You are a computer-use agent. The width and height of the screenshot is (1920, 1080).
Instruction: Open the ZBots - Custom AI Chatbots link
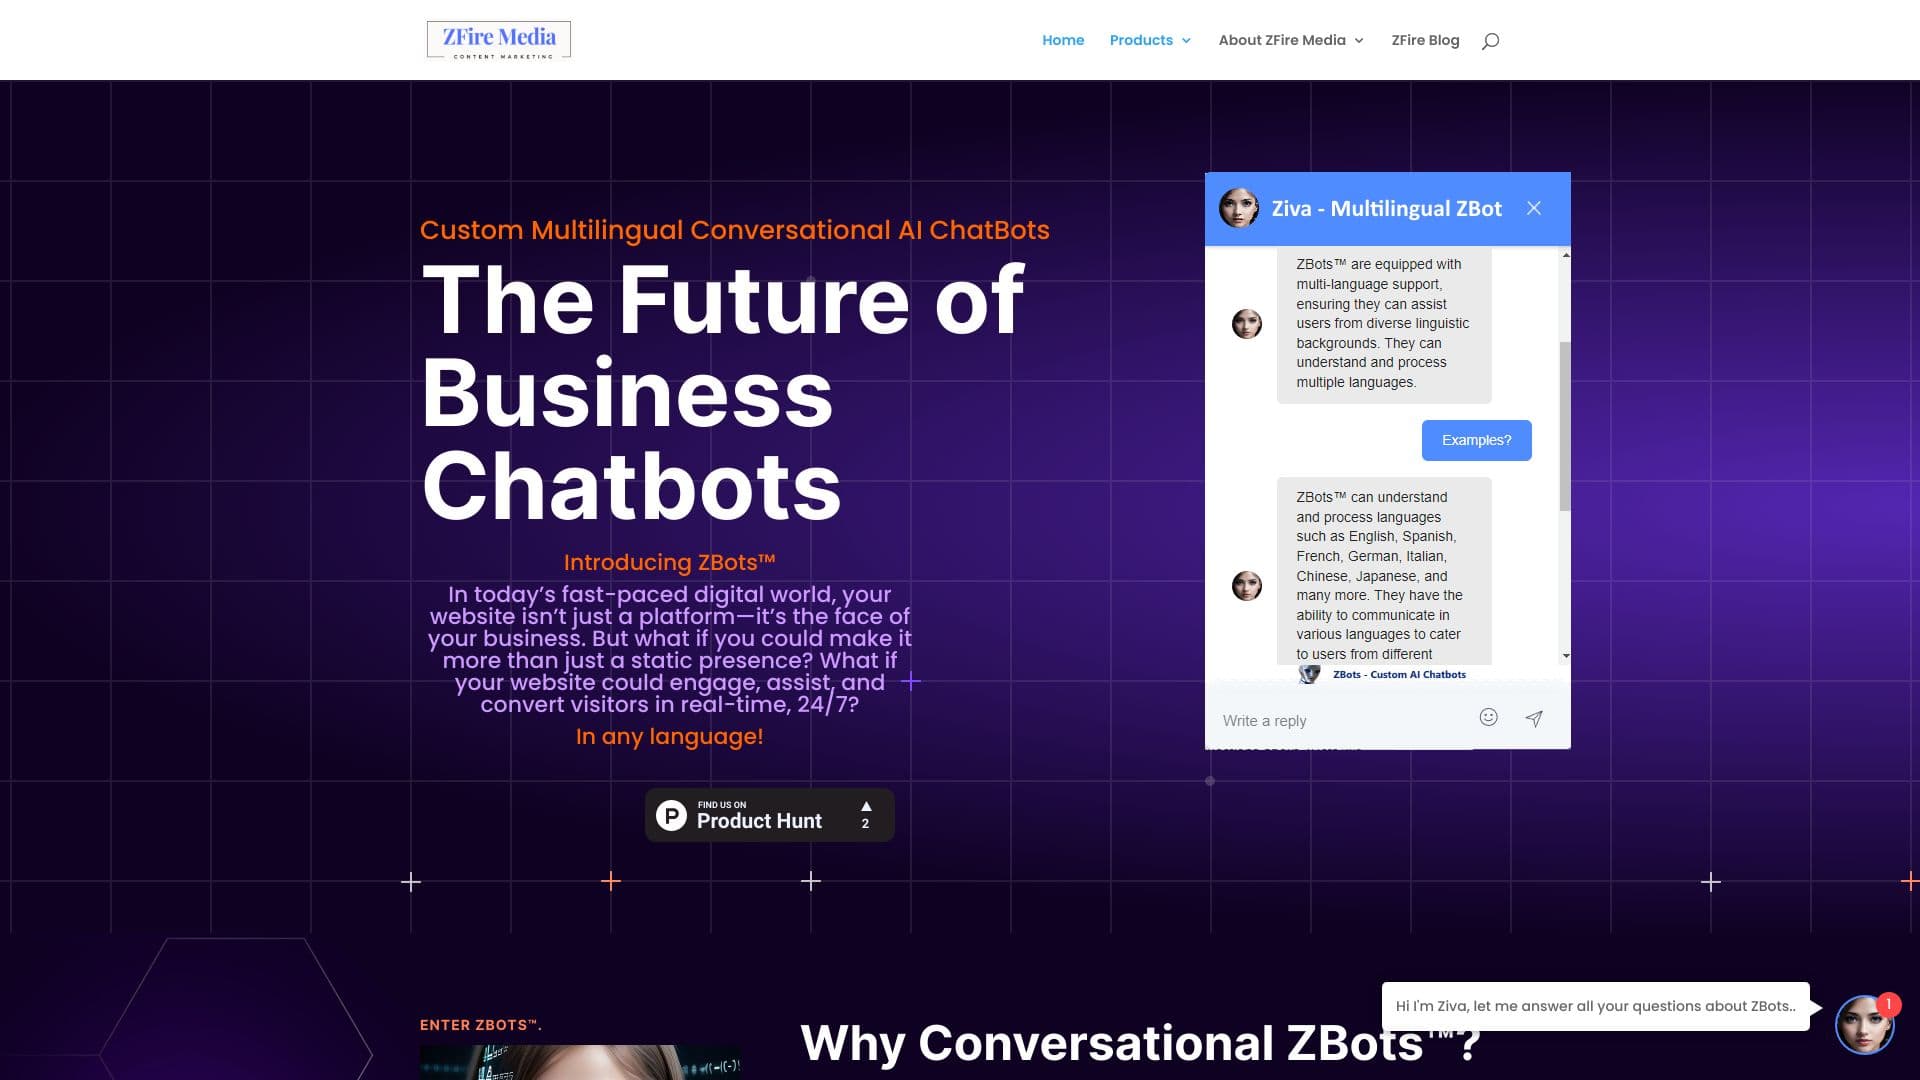1398,674
